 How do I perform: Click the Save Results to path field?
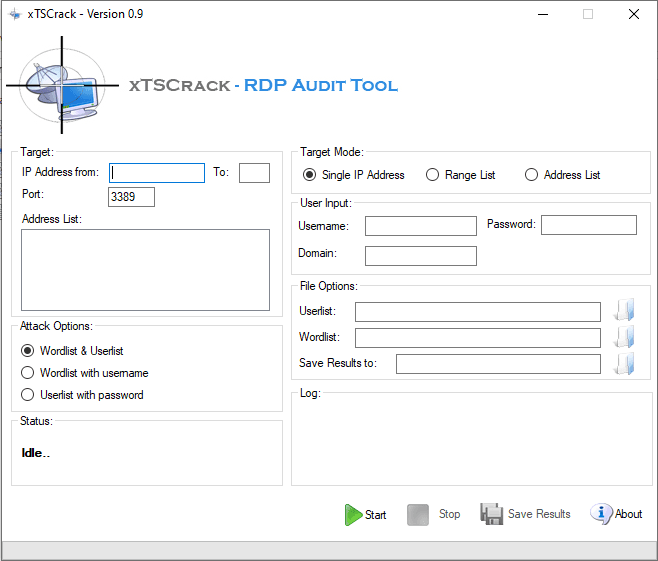[x=499, y=364]
